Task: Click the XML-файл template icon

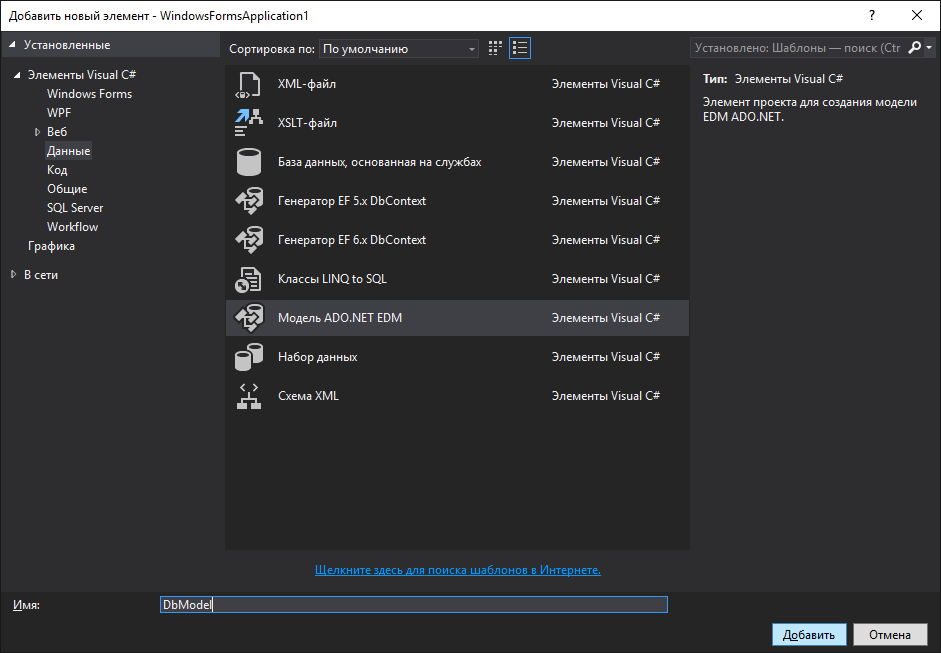Action: (248, 84)
